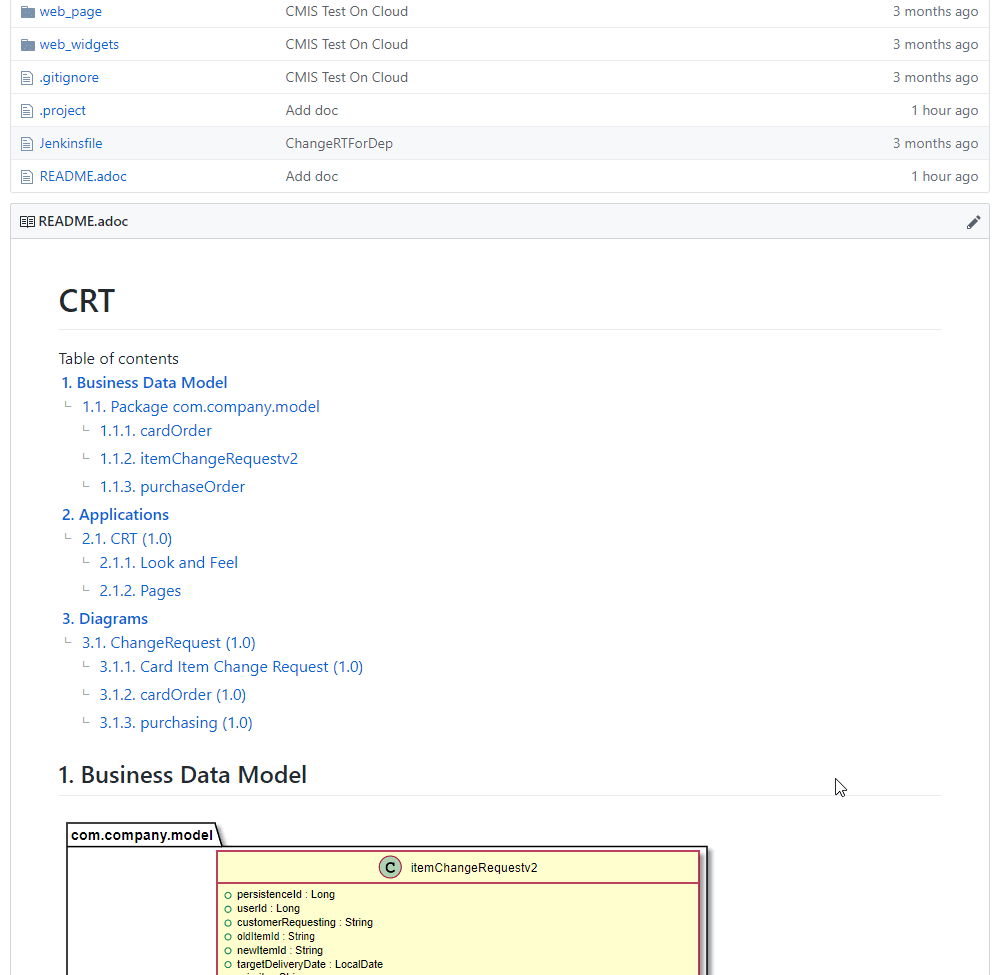Click the file icon next to .gitignore
This screenshot has width=998, height=975.
pyautogui.click(x=25, y=77)
